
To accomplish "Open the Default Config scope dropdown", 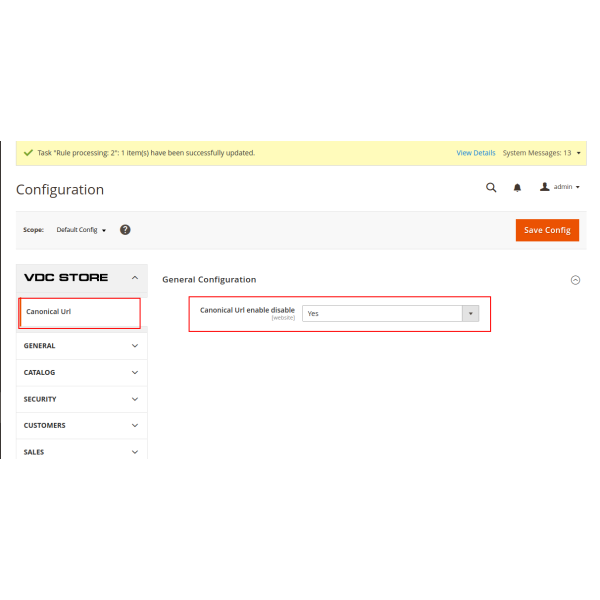I will (x=81, y=230).
